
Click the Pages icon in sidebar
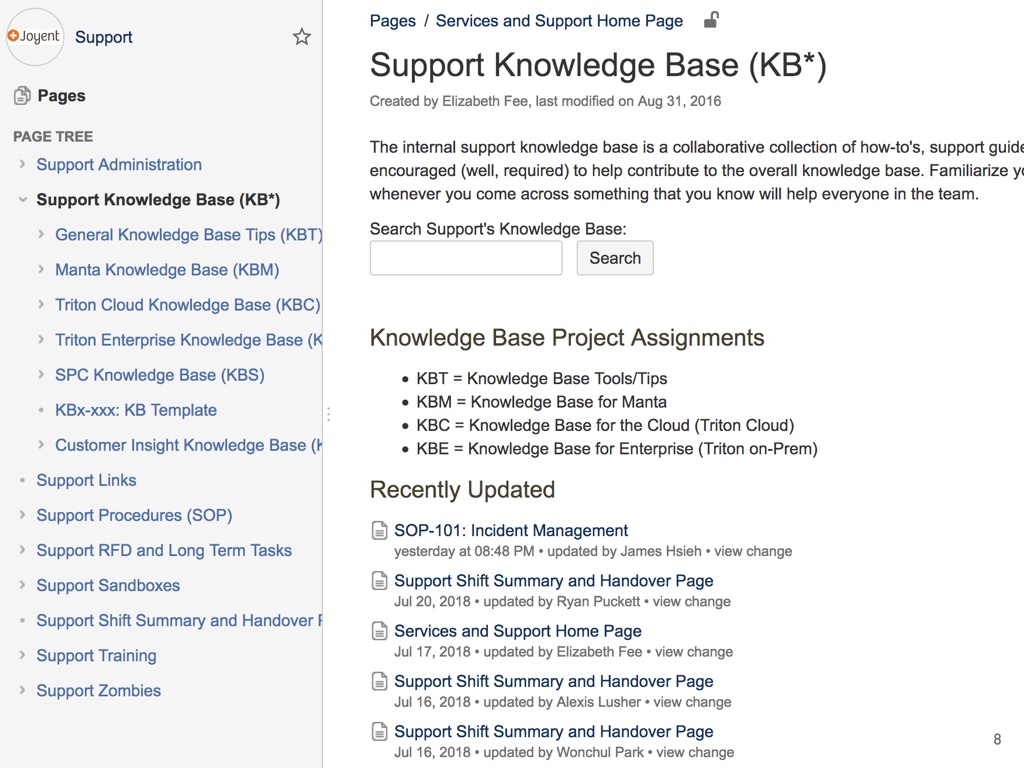pyautogui.click(x=22, y=96)
